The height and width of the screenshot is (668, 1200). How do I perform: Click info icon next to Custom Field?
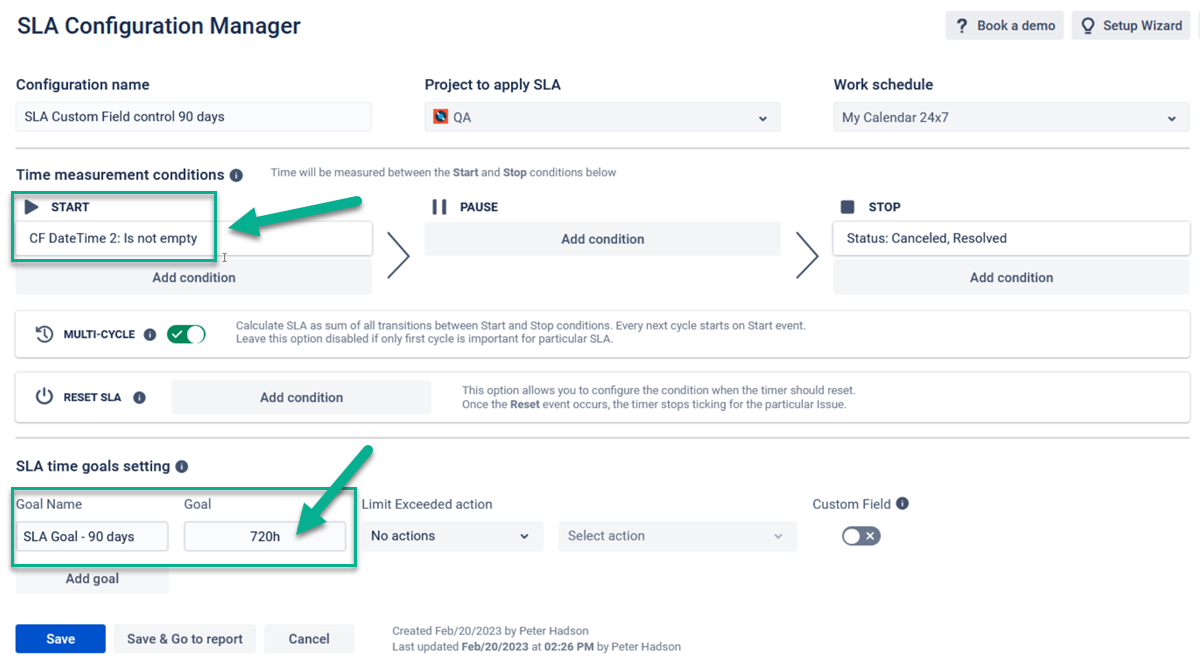pyautogui.click(x=905, y=504)
